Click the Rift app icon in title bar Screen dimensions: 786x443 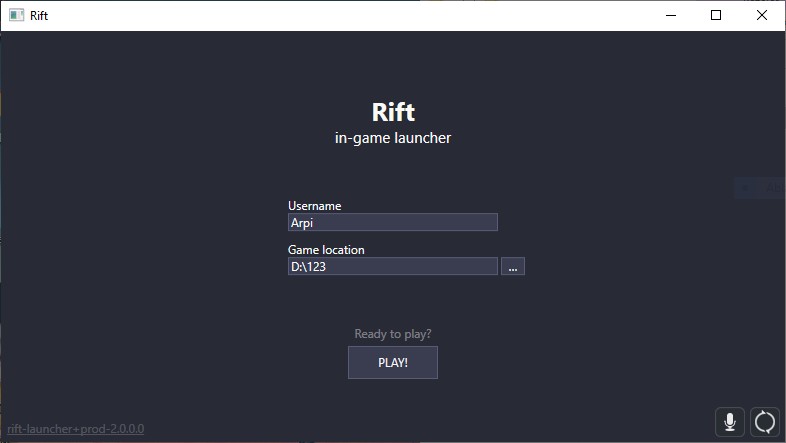(16, 15)
